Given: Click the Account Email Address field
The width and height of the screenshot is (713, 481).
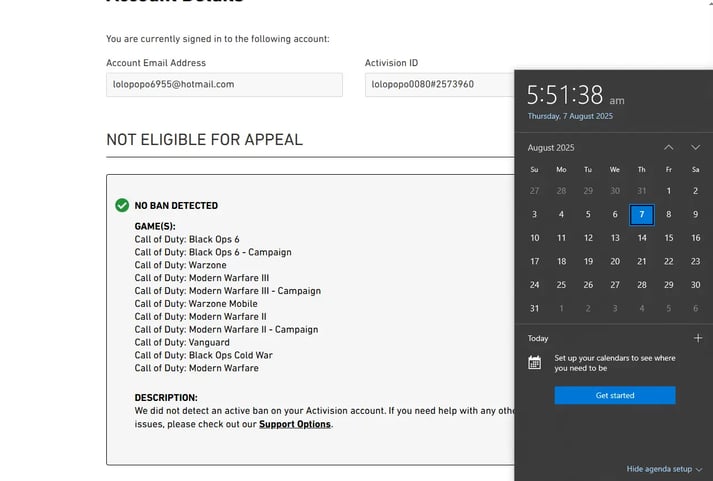Looking at the screenshot, I should tap(224, 85).
